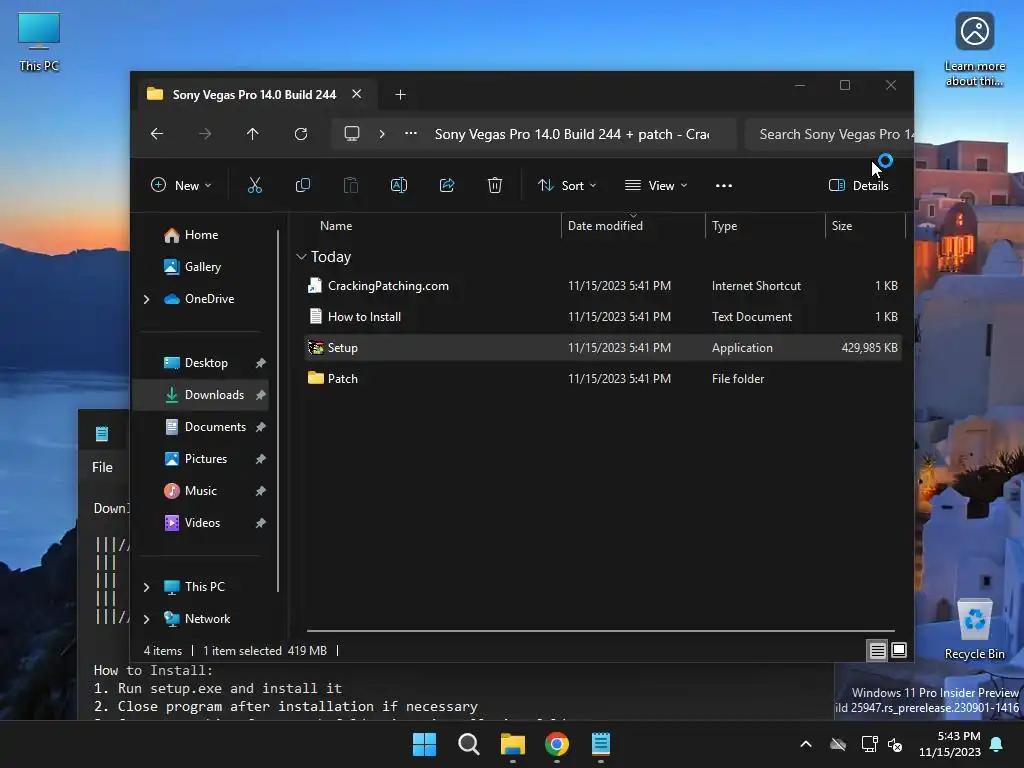Select the Setup application file

(x=603, y=347)
